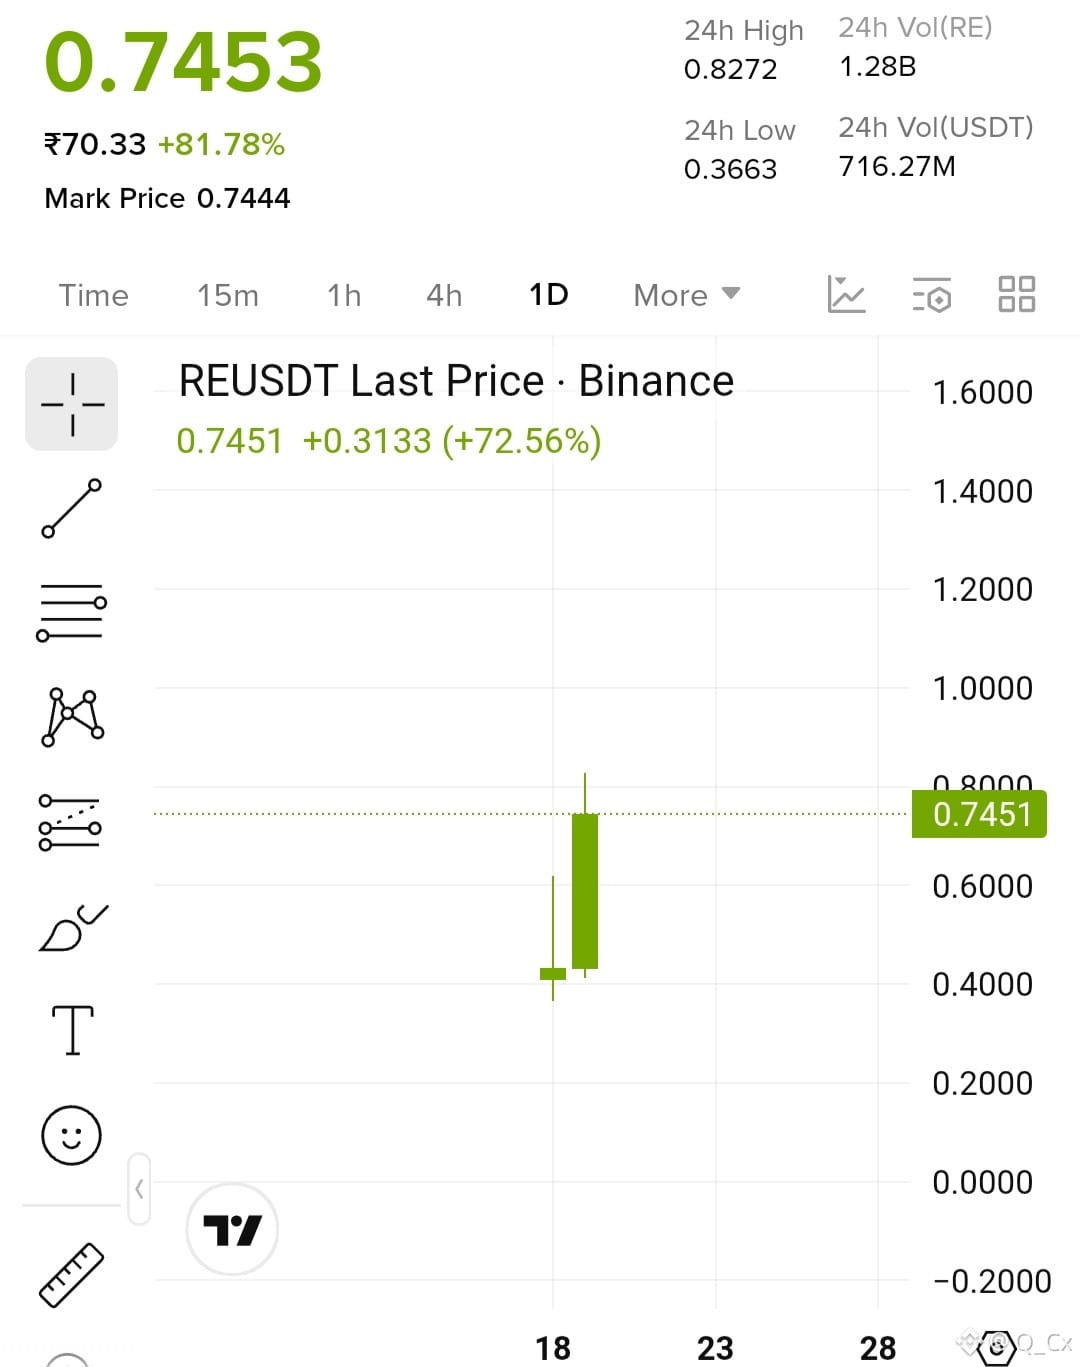Click the date label 18 on axis
Screen dimensions: 1080x1367
[x=553, y=1348]
